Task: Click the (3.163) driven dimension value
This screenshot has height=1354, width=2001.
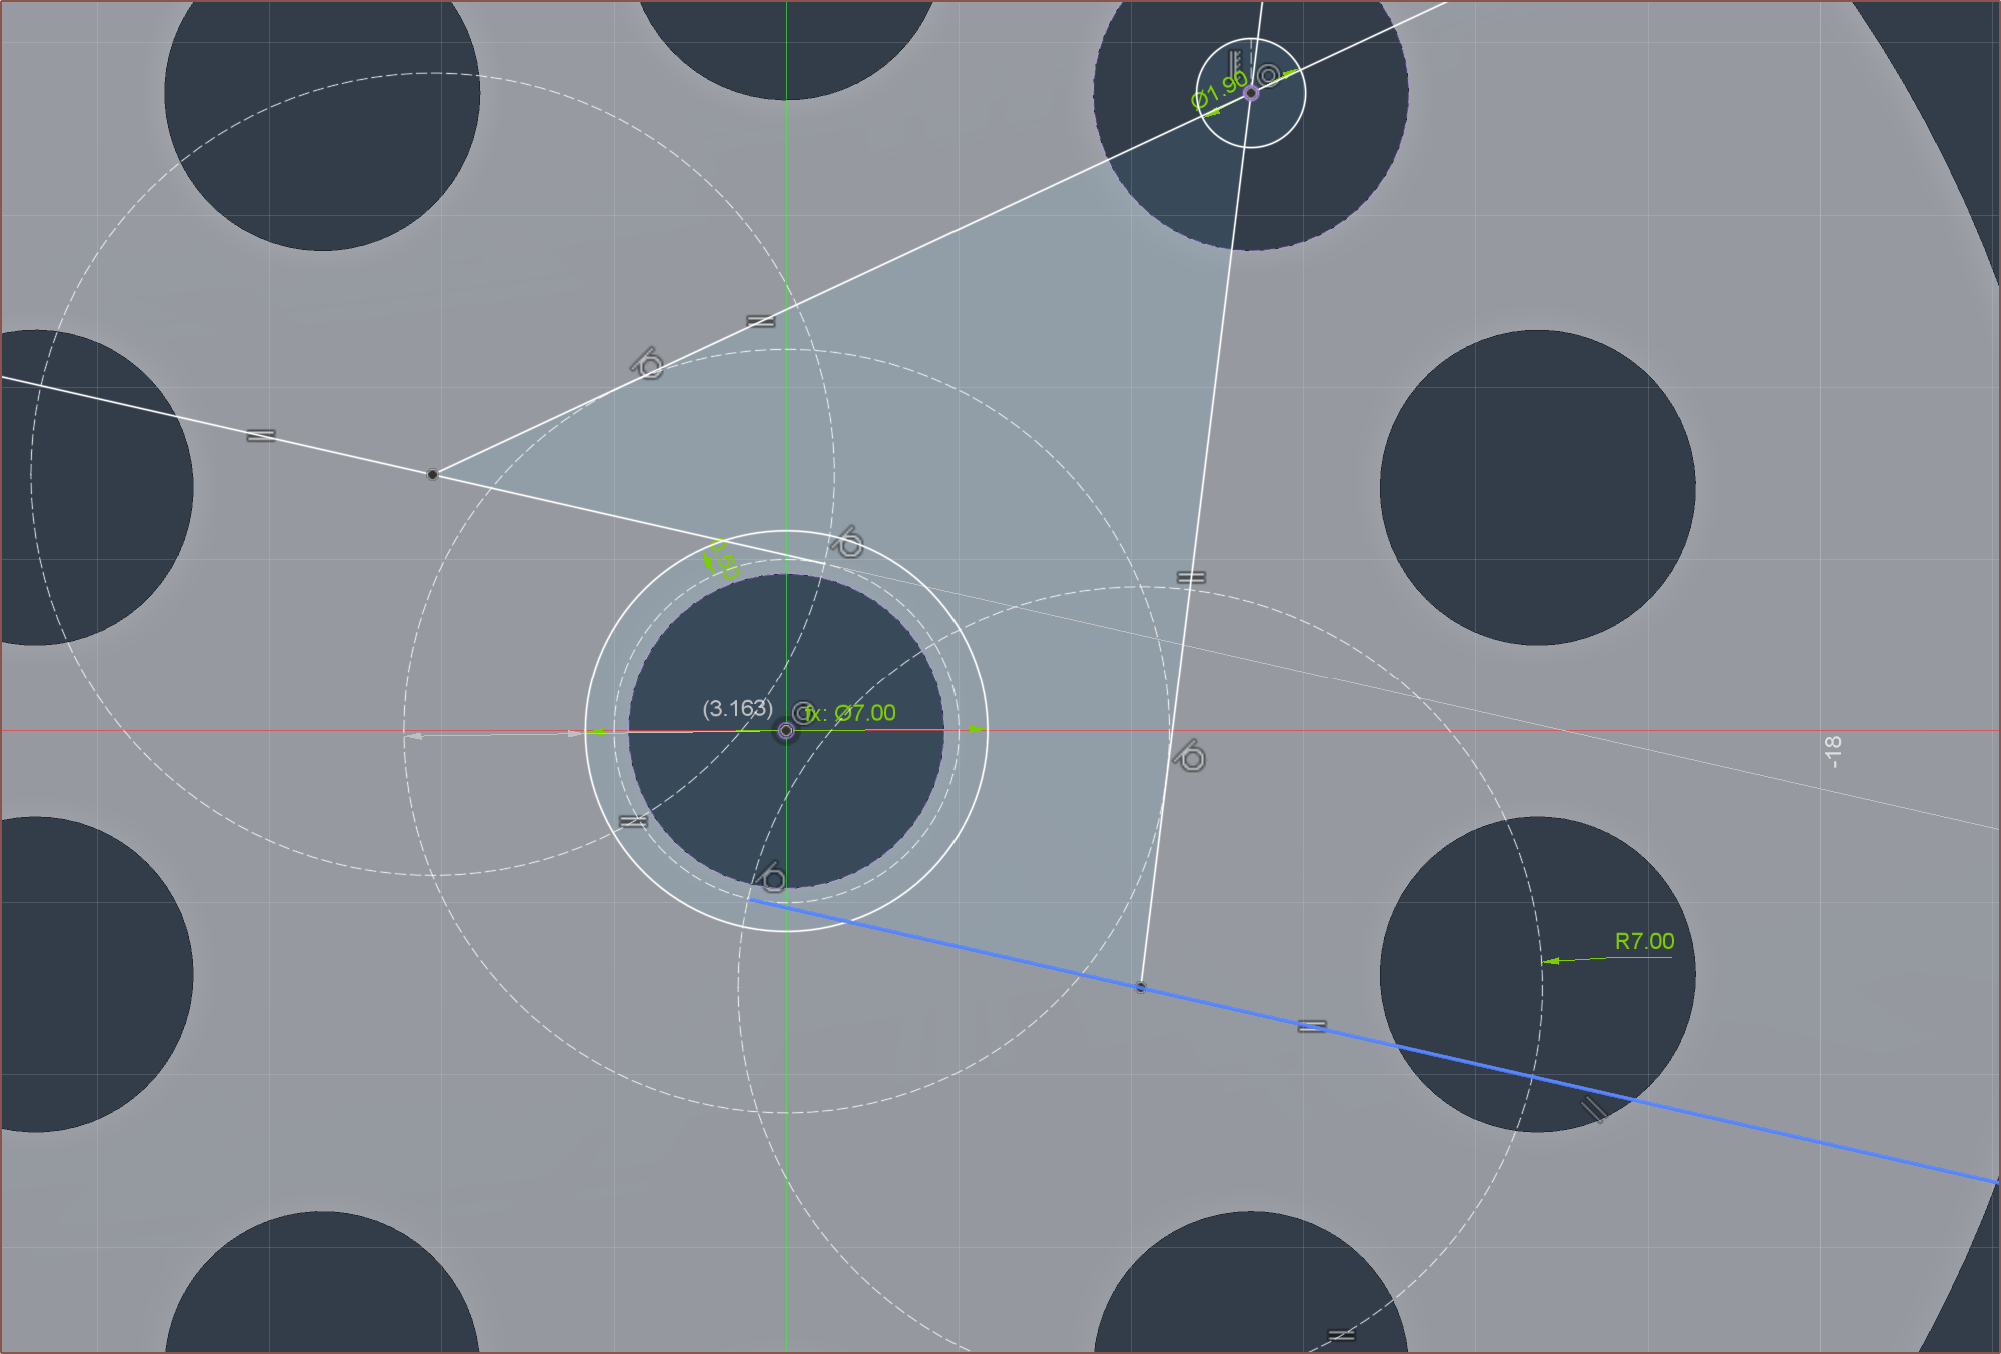Action: (737, 708)
